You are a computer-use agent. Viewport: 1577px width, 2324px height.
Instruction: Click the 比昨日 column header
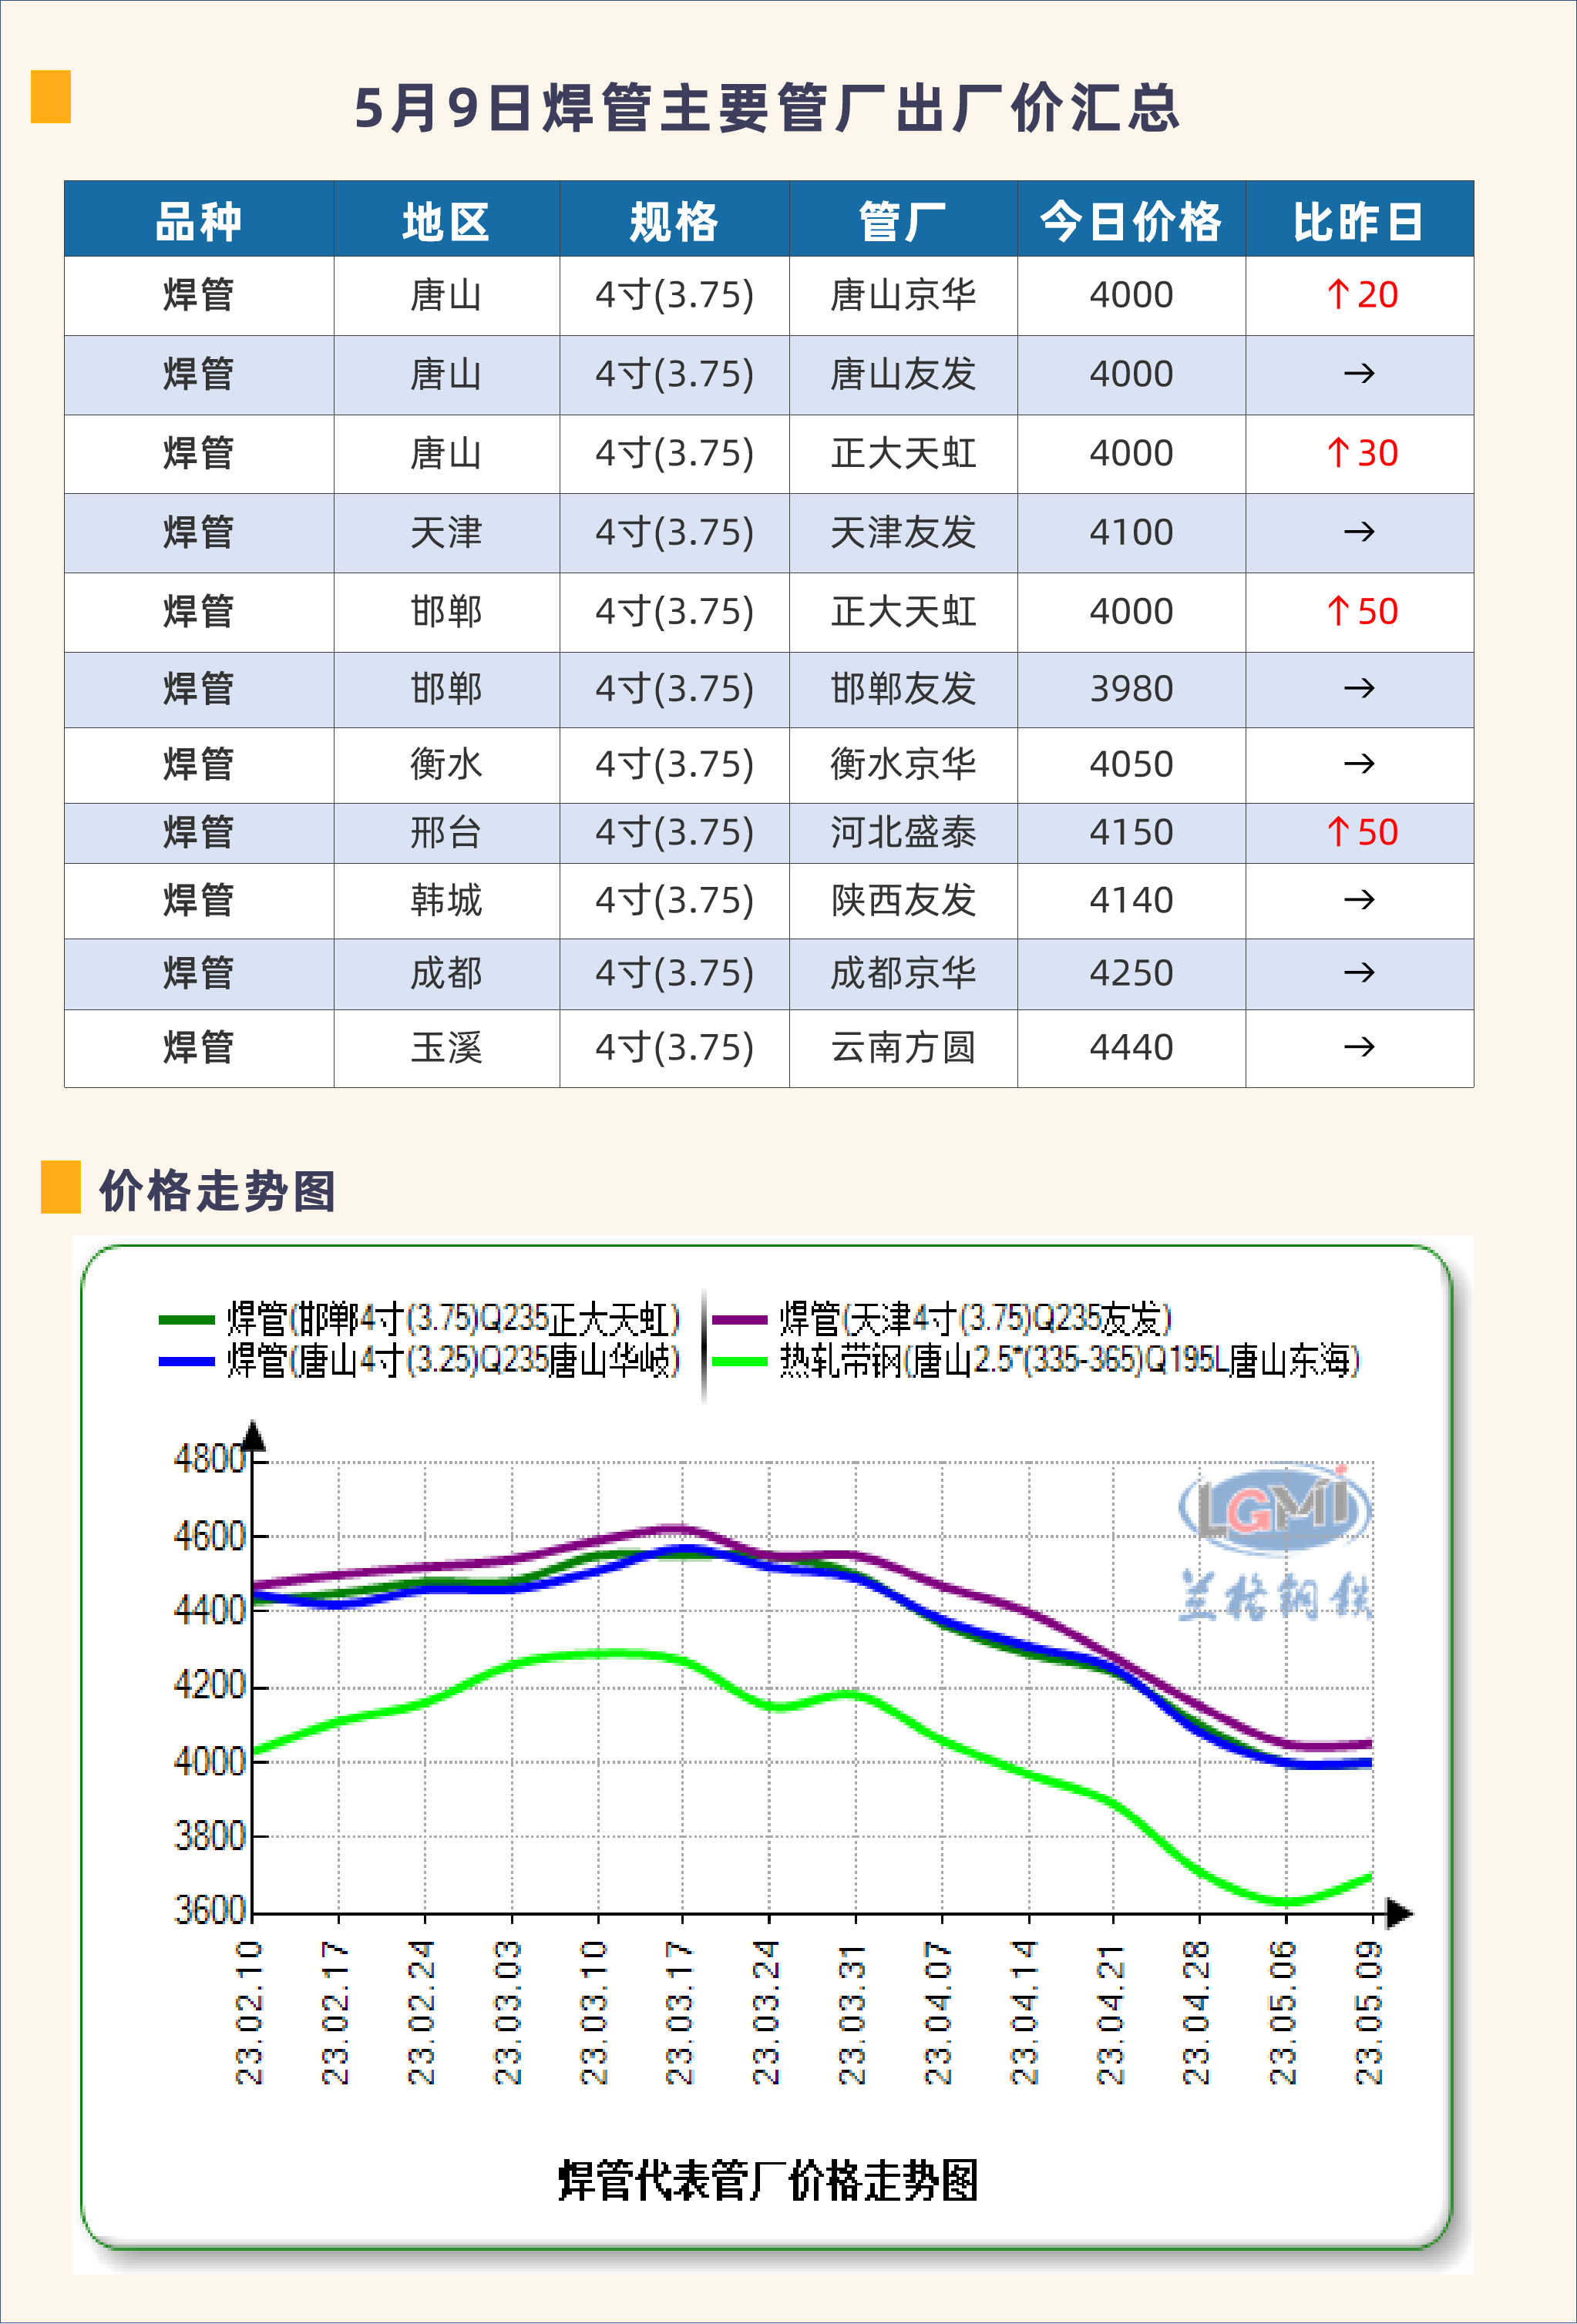click(x=1358, y=220)
